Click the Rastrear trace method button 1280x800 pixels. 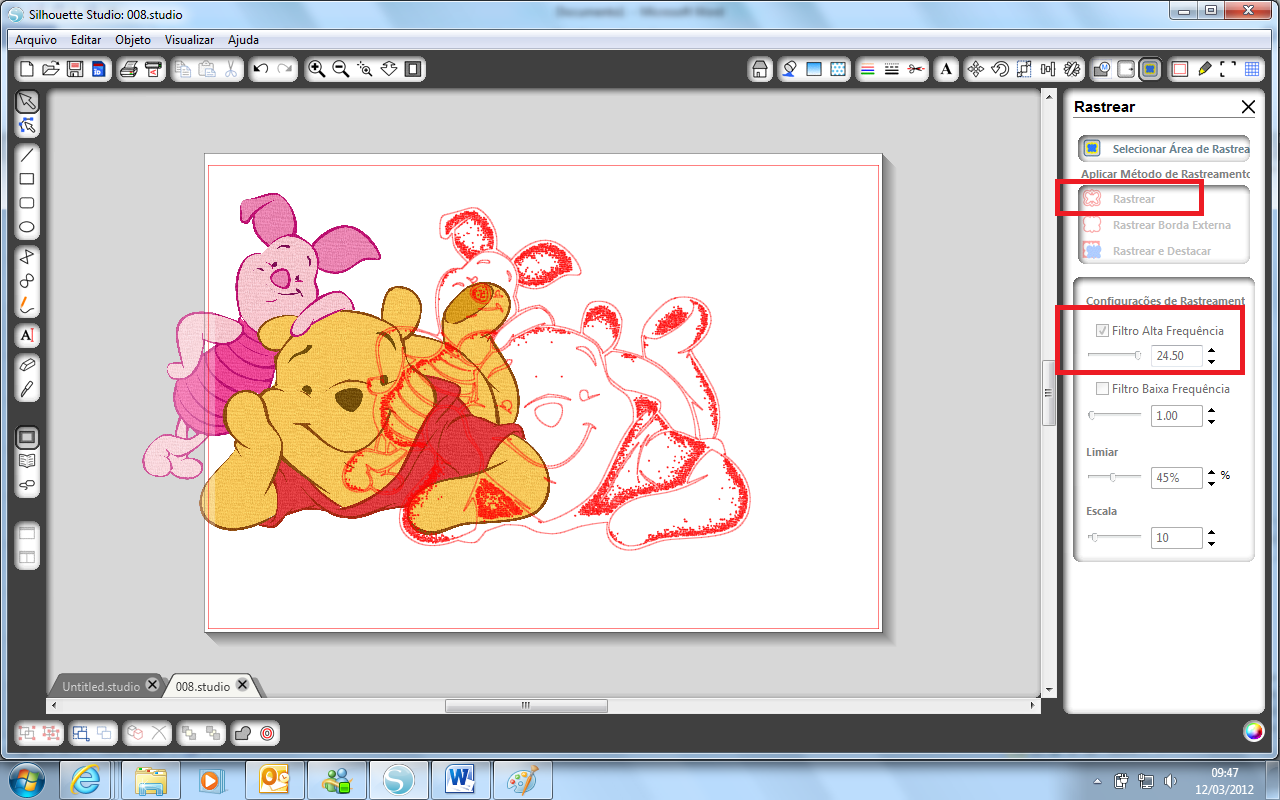point(1134,199)
